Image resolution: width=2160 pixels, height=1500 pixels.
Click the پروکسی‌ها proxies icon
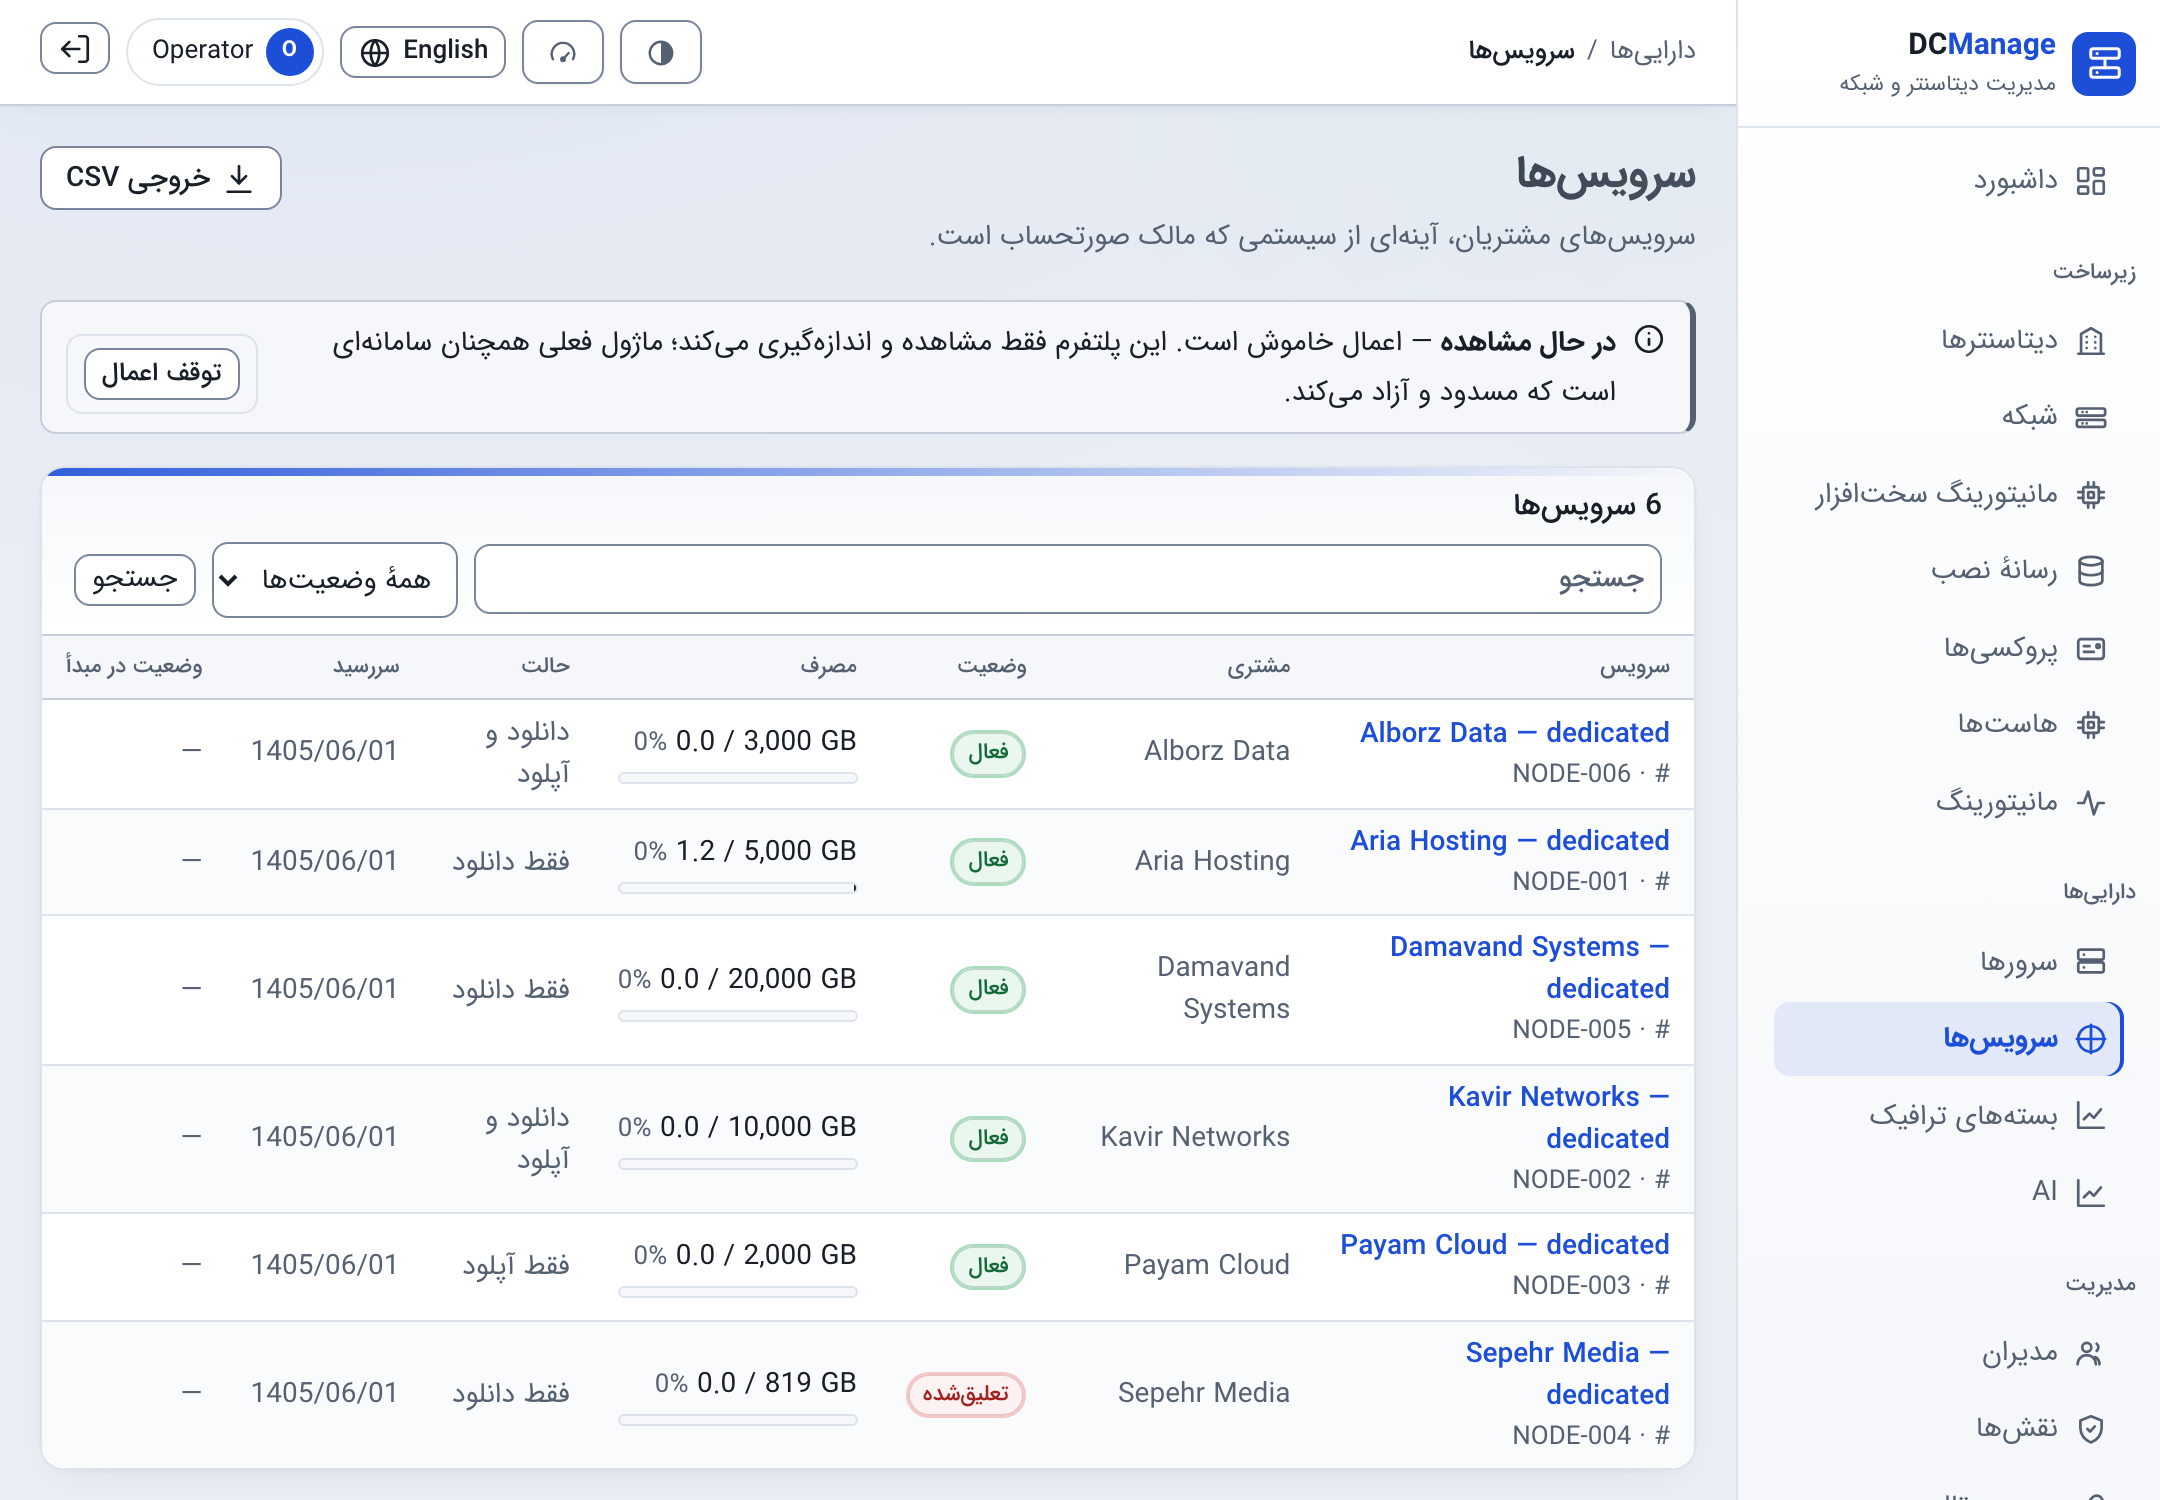[x=2091, y=649]
